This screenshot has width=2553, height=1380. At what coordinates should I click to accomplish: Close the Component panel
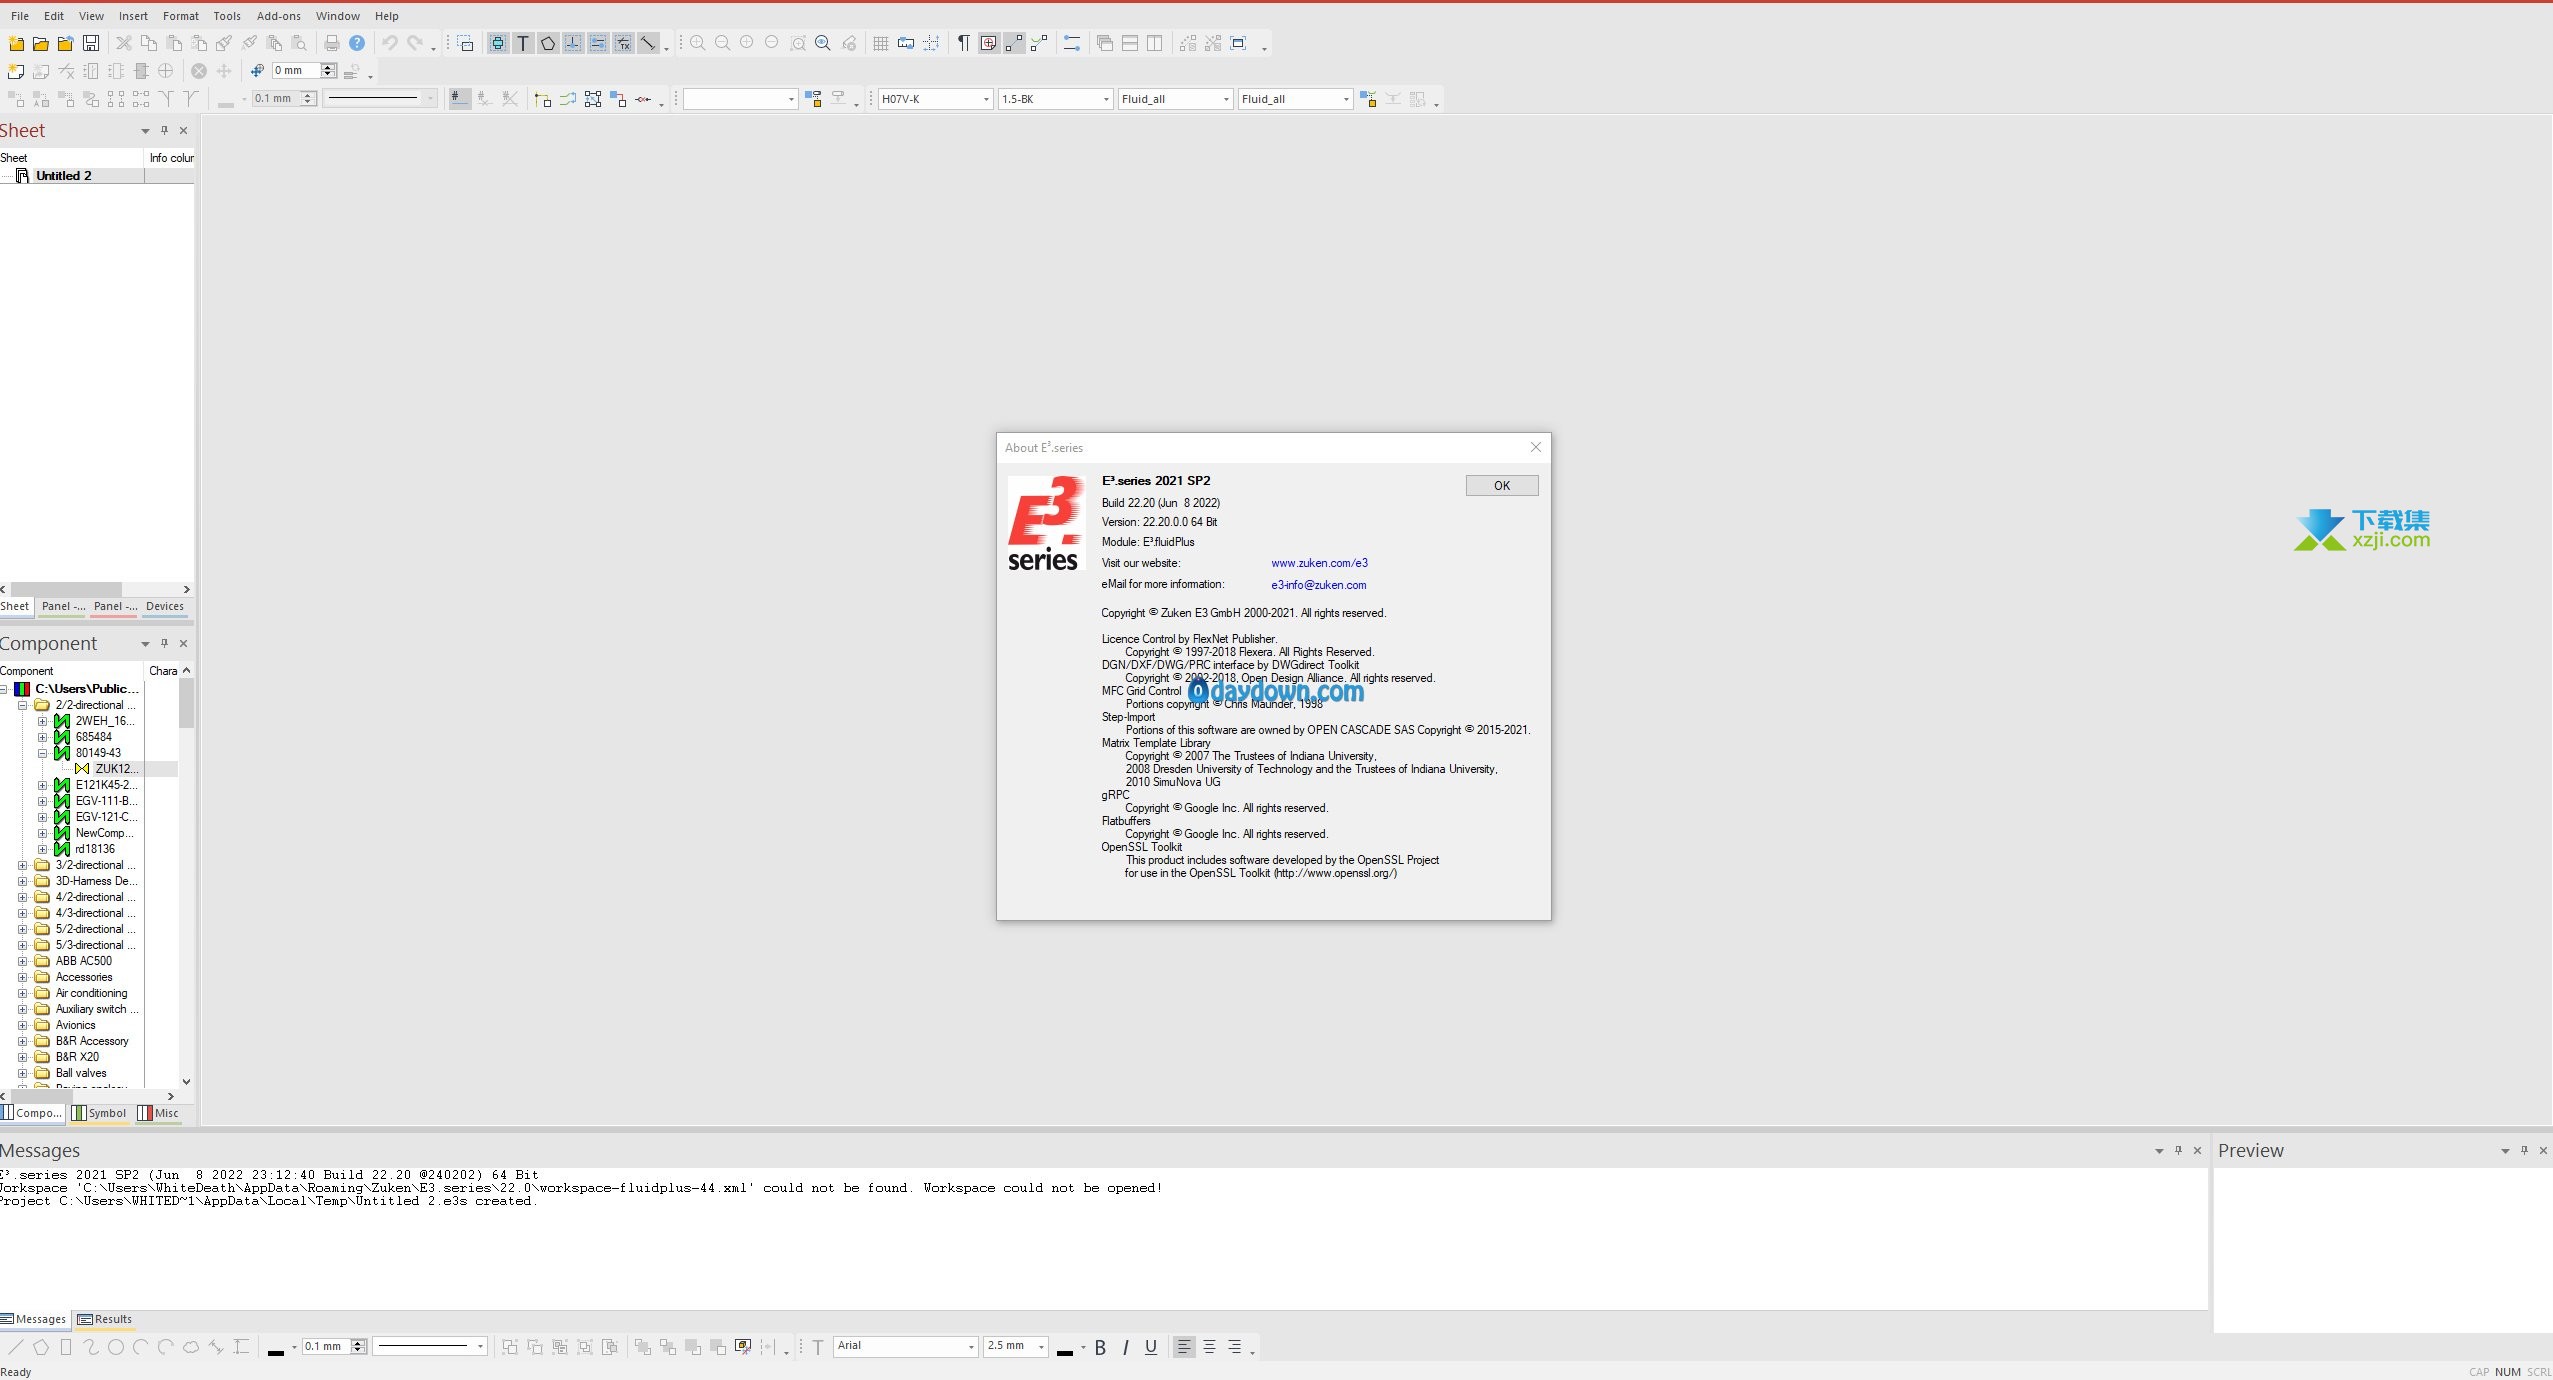coord(183,644)
